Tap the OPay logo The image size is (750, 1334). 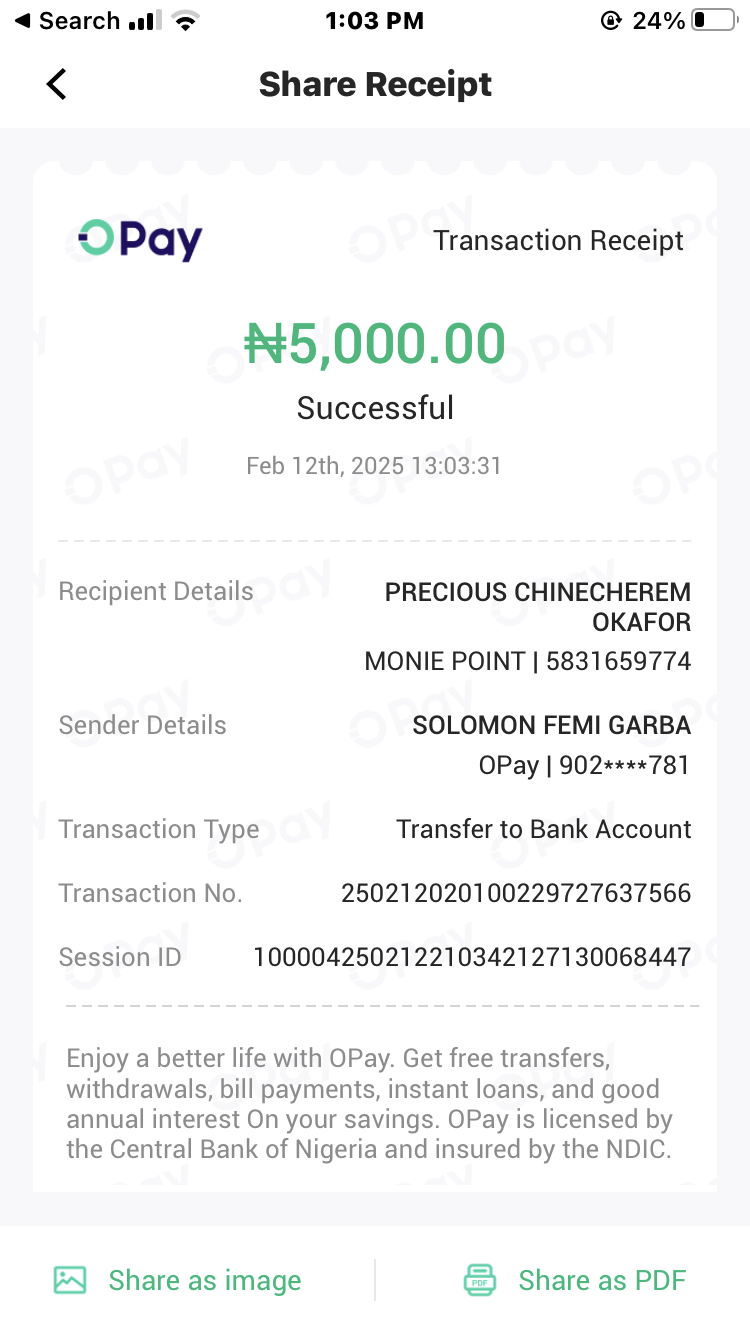pyautogui.click(x=140, y=240)
